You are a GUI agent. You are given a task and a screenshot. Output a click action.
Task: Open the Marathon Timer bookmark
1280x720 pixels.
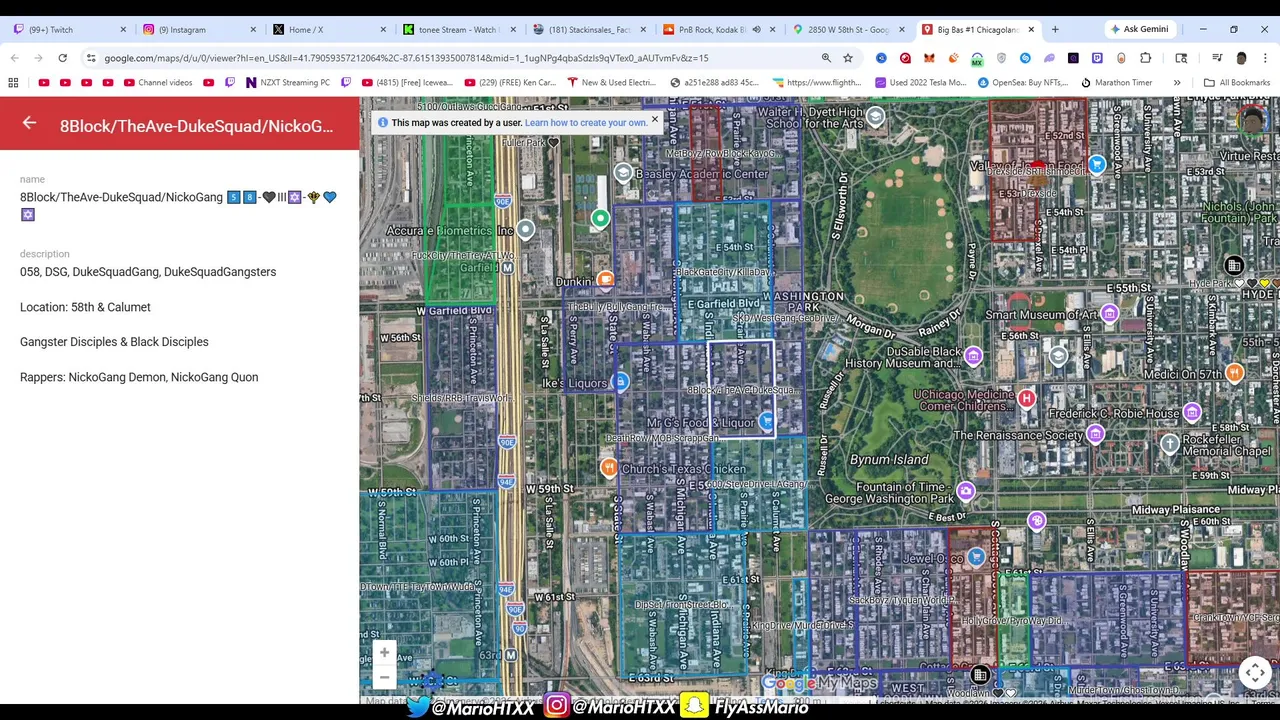[1117, 82]
